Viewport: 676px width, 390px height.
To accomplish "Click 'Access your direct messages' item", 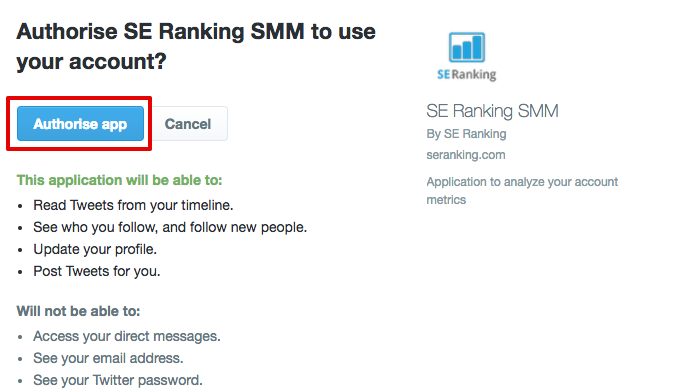I will point(127,336).
